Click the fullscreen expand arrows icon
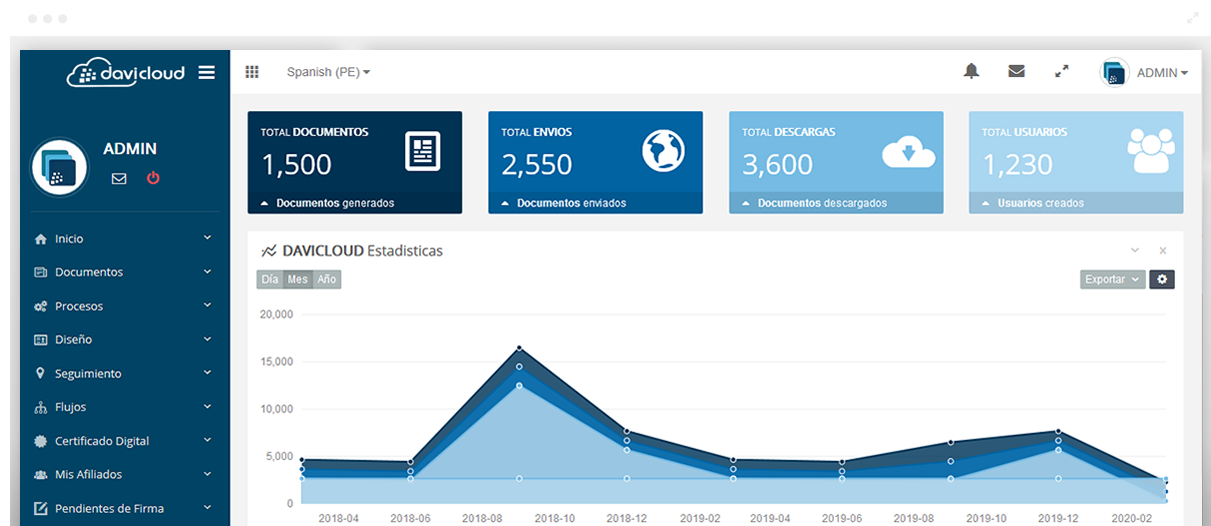 pos(1062,71)
